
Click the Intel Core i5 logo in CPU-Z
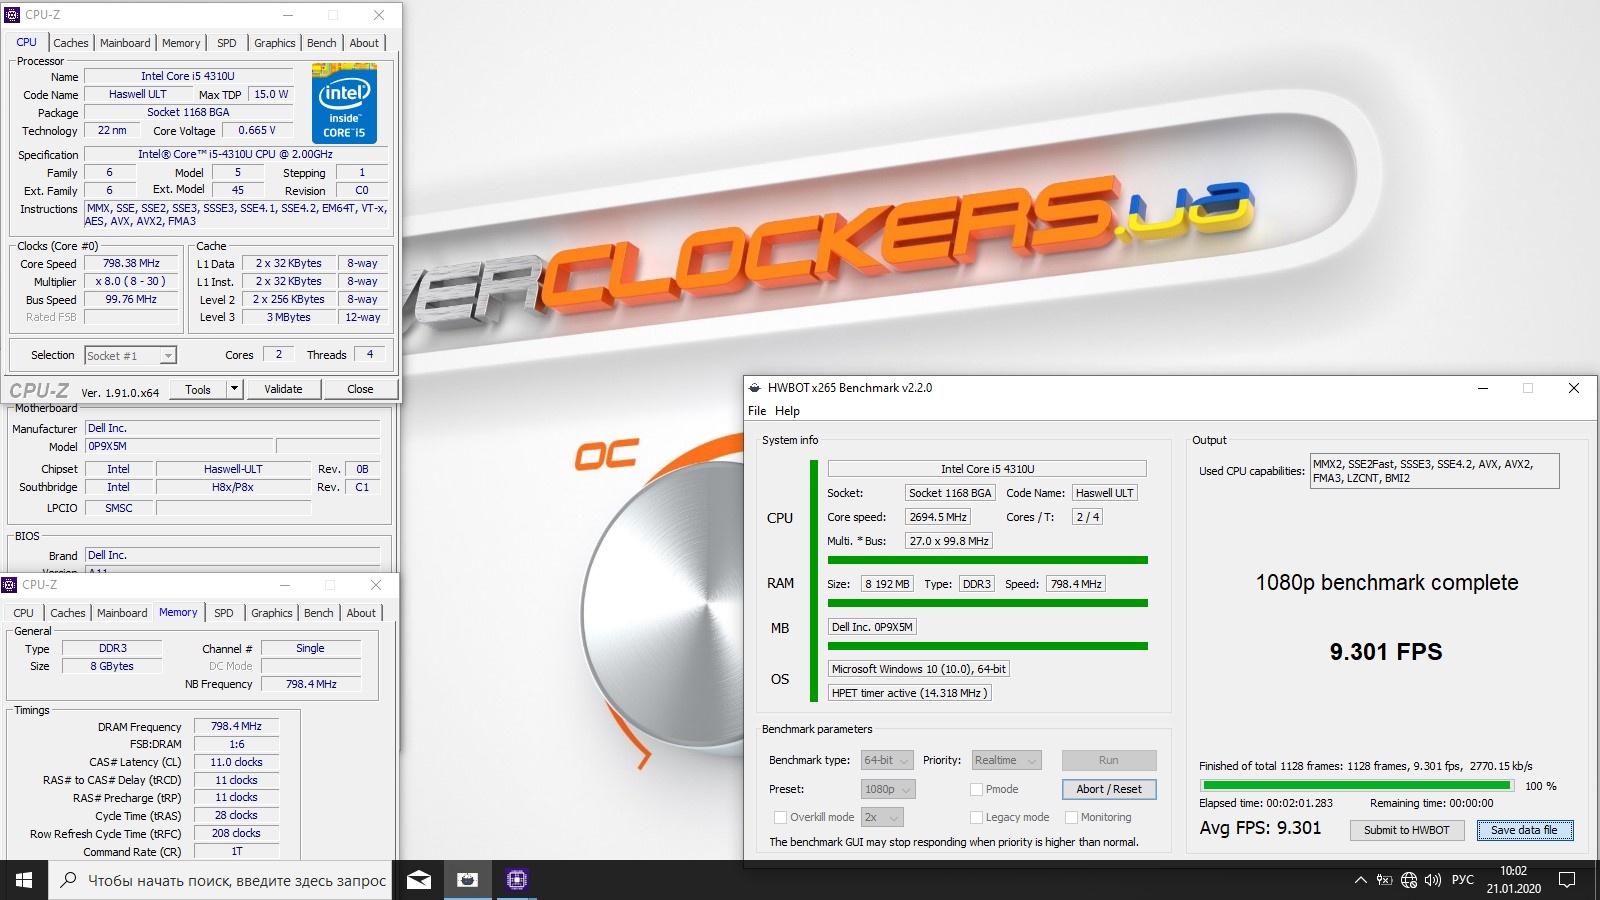[x=344, y=103]
